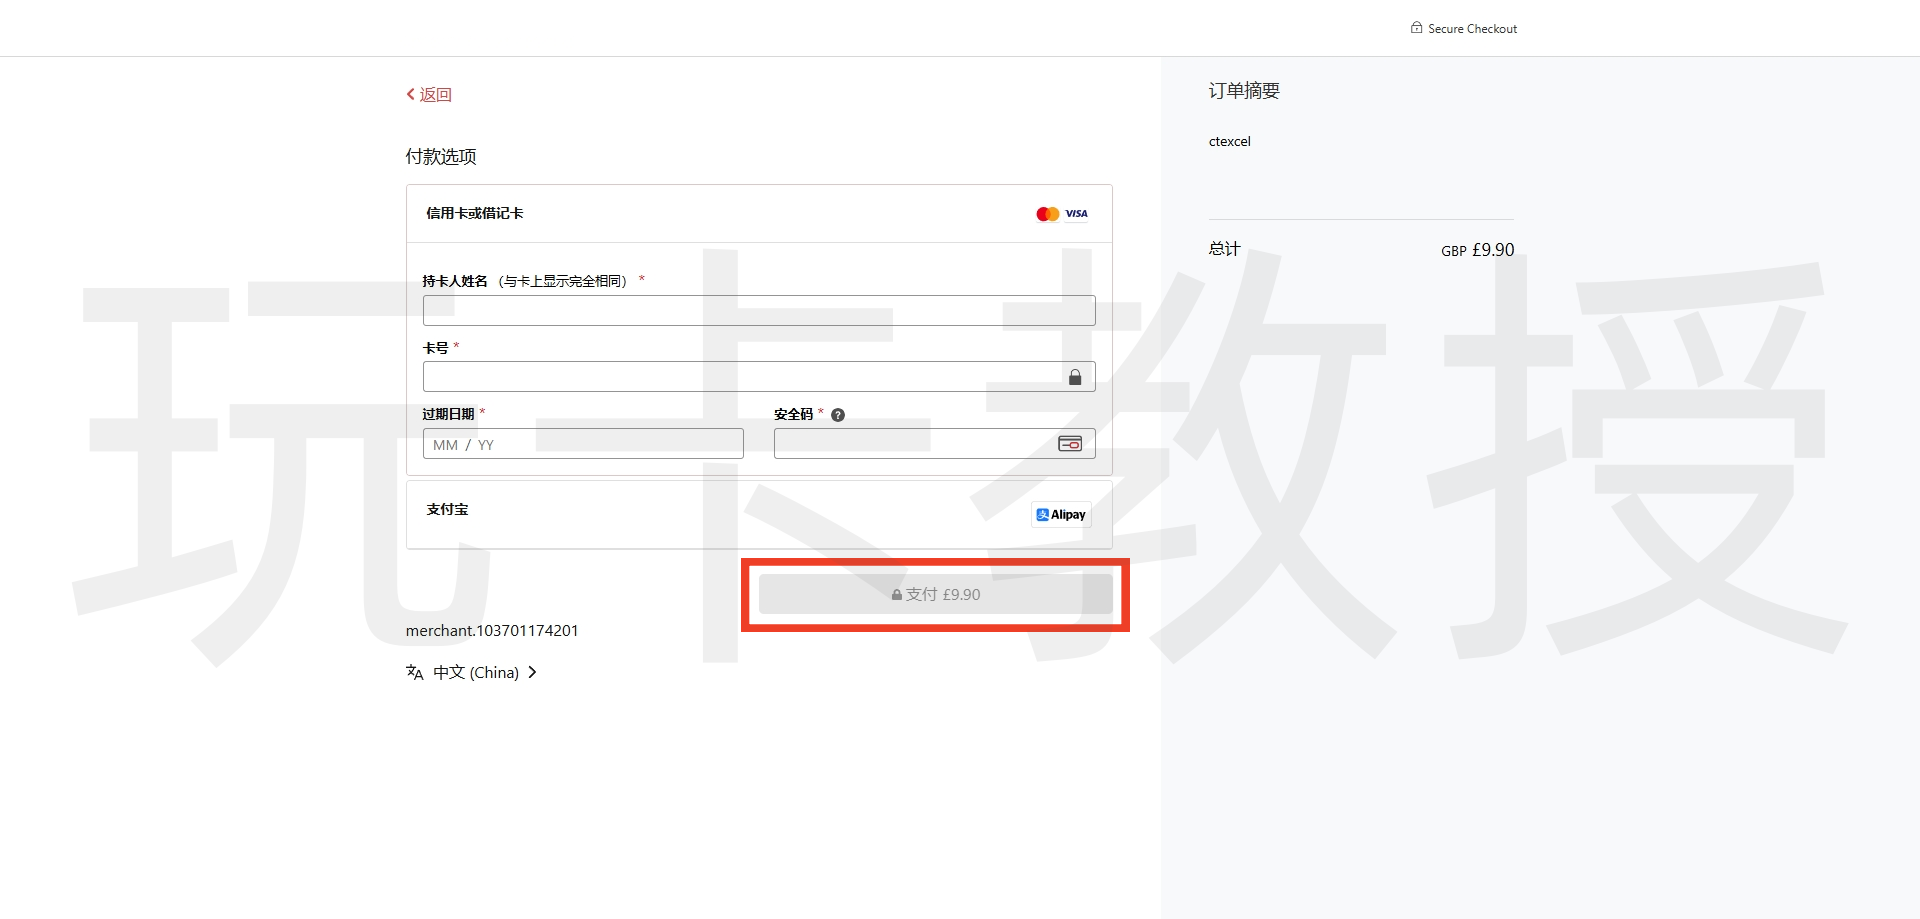
Task: Click the CVV card icon in security field
Action: 1069,444
